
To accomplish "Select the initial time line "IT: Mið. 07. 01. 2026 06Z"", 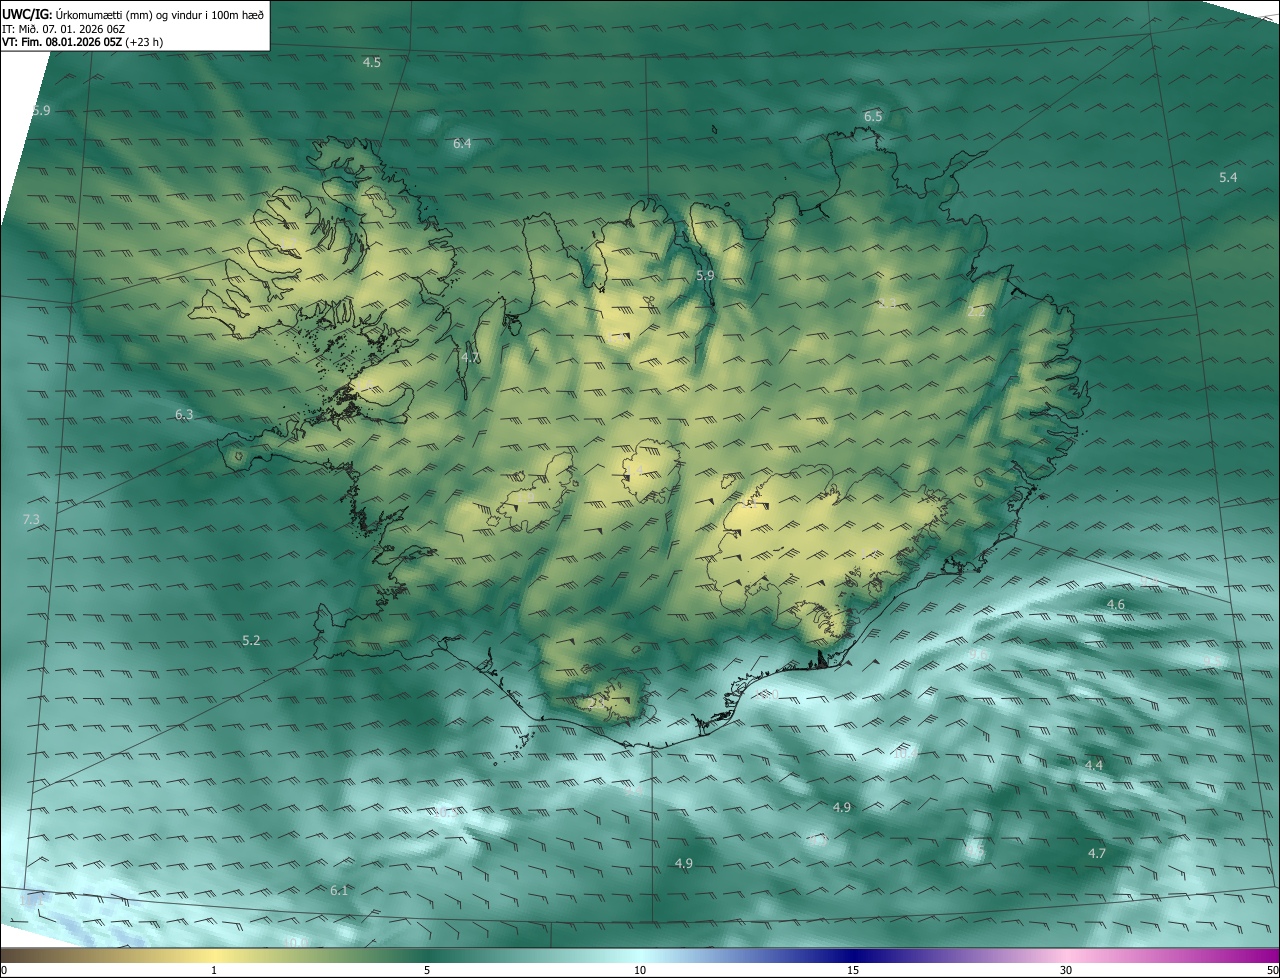I will [x=63, y=29].
